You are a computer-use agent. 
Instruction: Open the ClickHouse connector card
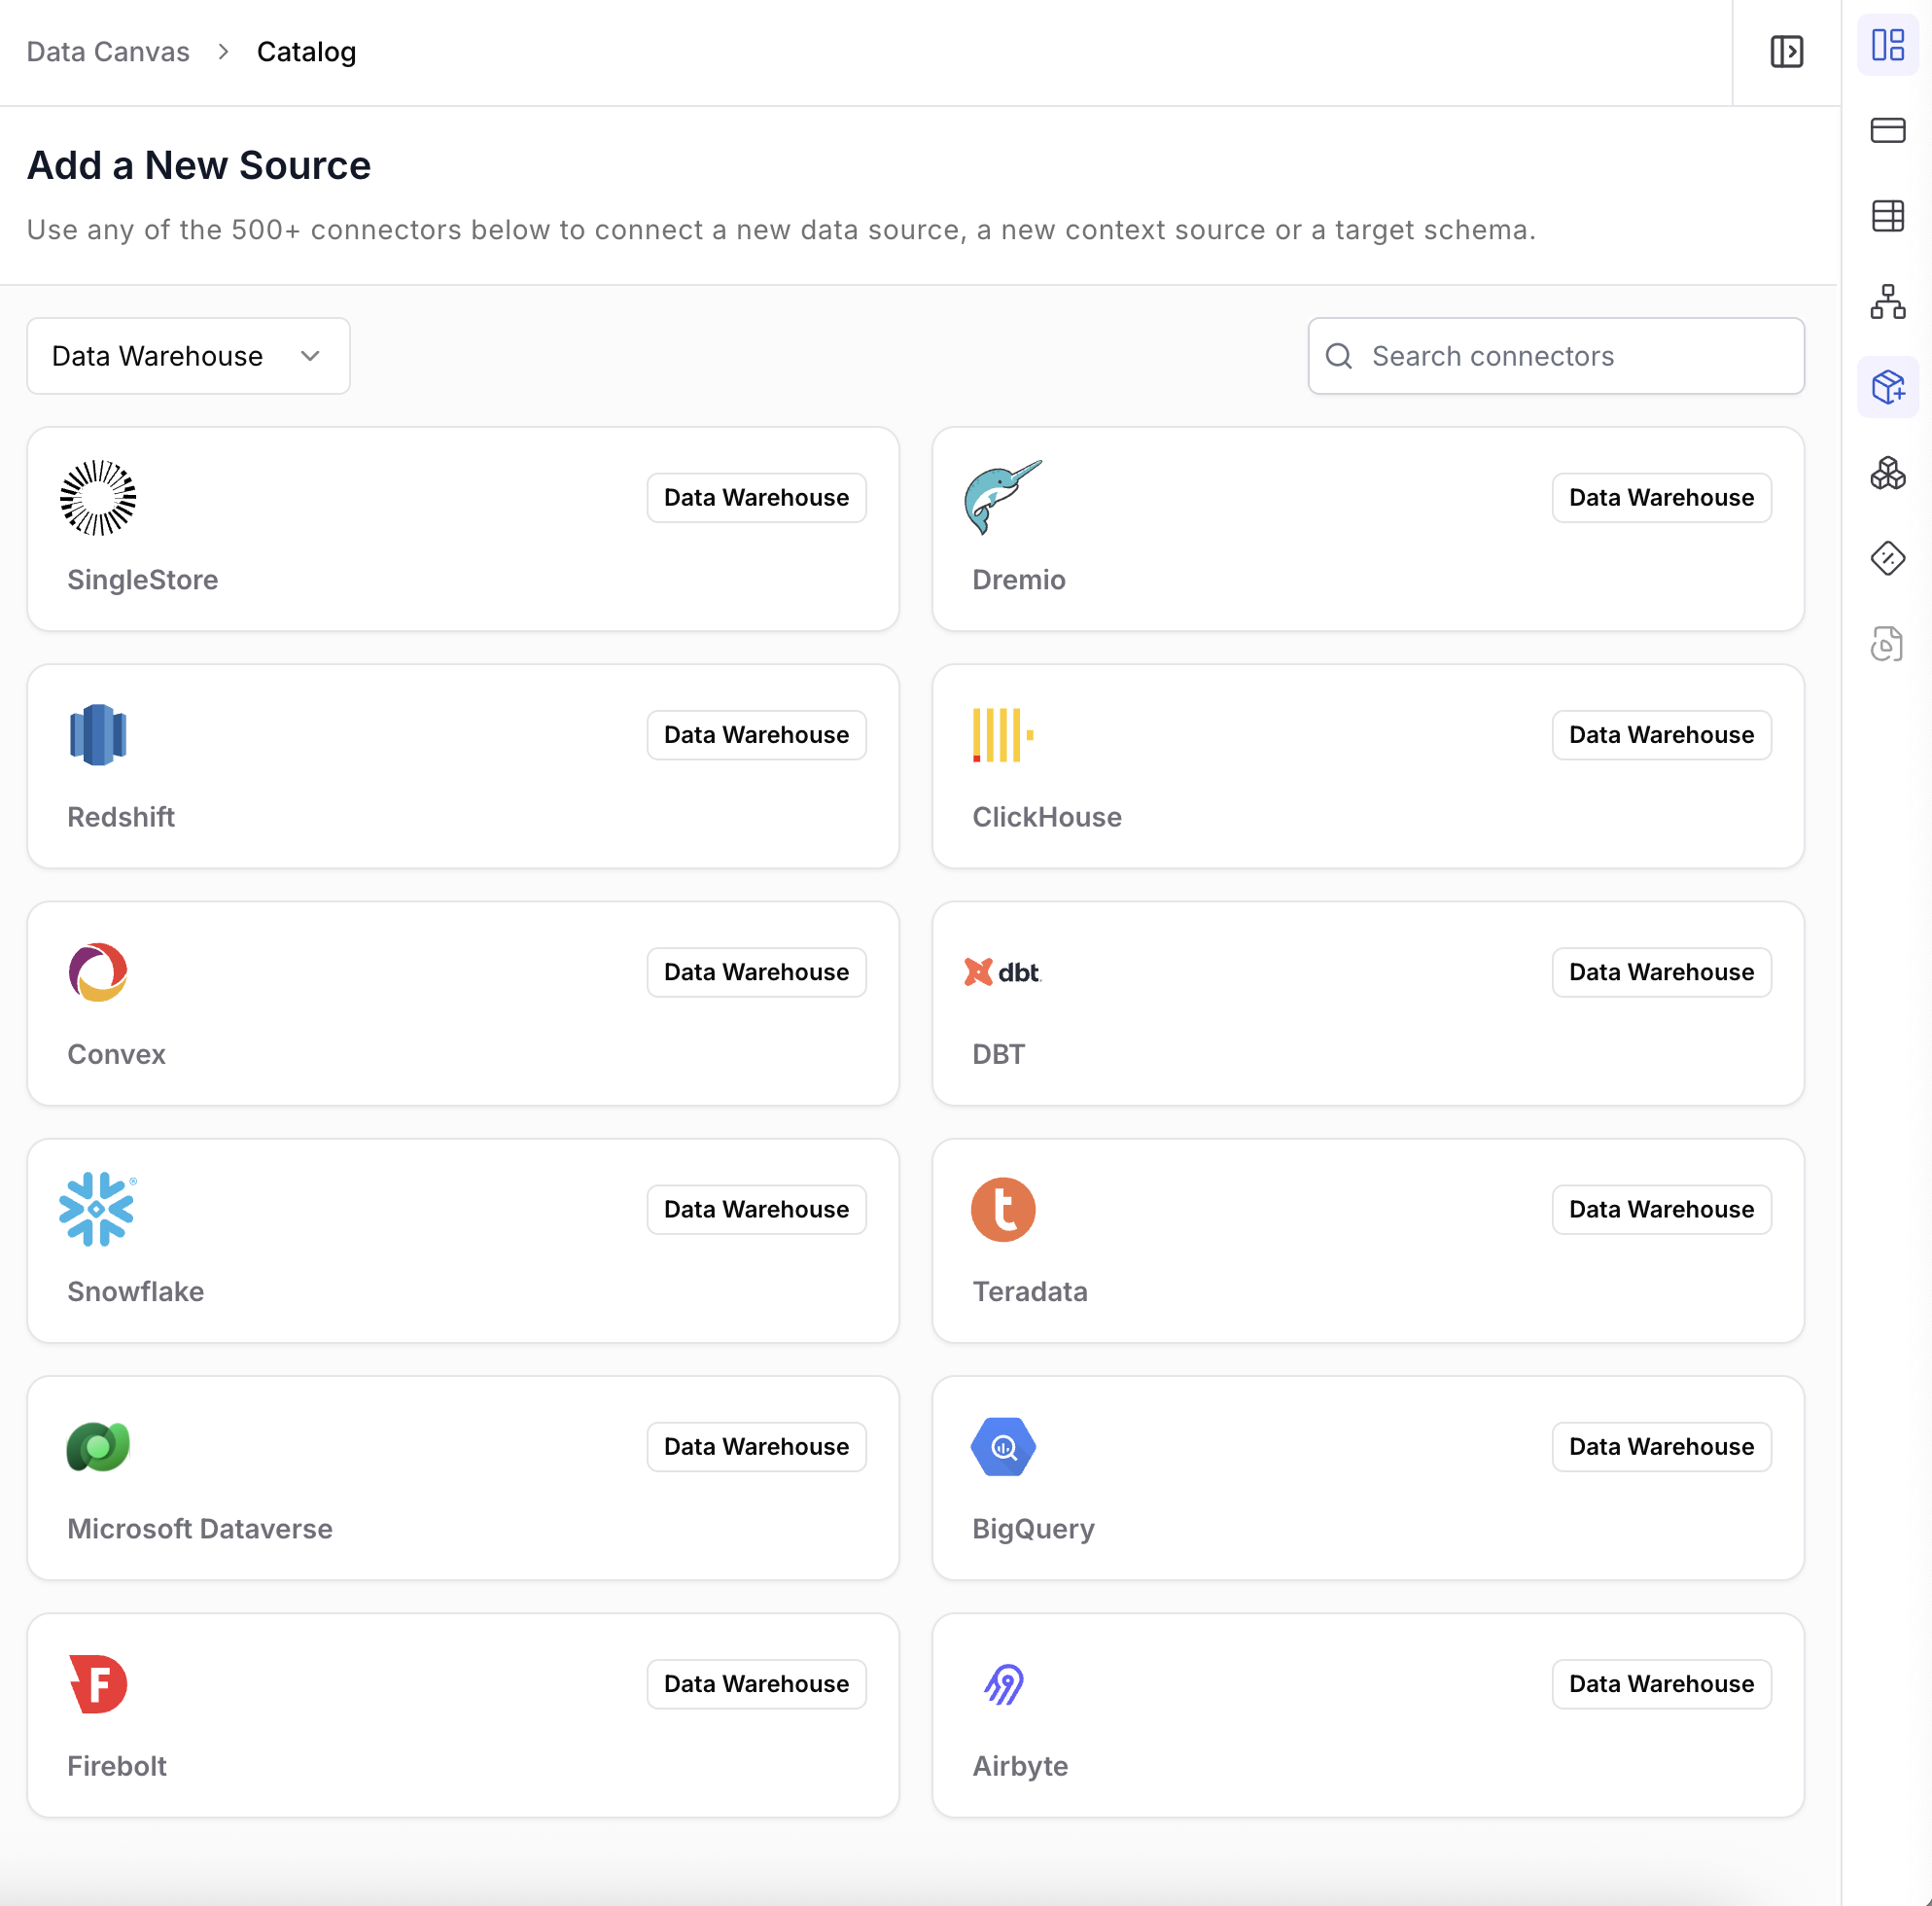click(1367, 766)
